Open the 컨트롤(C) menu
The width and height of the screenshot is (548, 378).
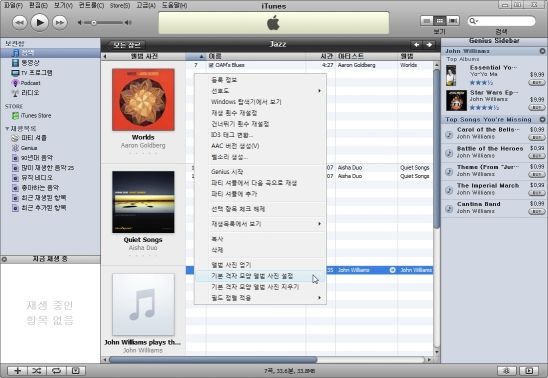(x=91, y=5)
